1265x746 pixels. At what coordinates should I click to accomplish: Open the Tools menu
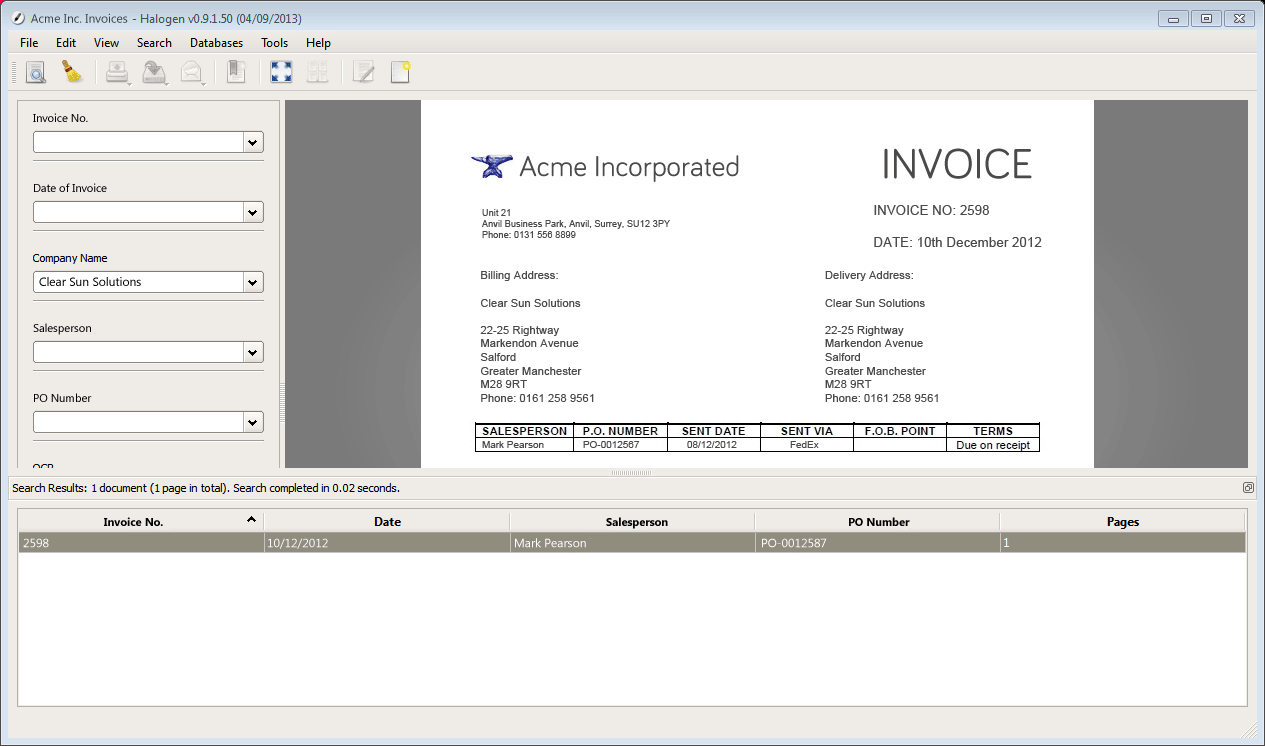(274, 43)
